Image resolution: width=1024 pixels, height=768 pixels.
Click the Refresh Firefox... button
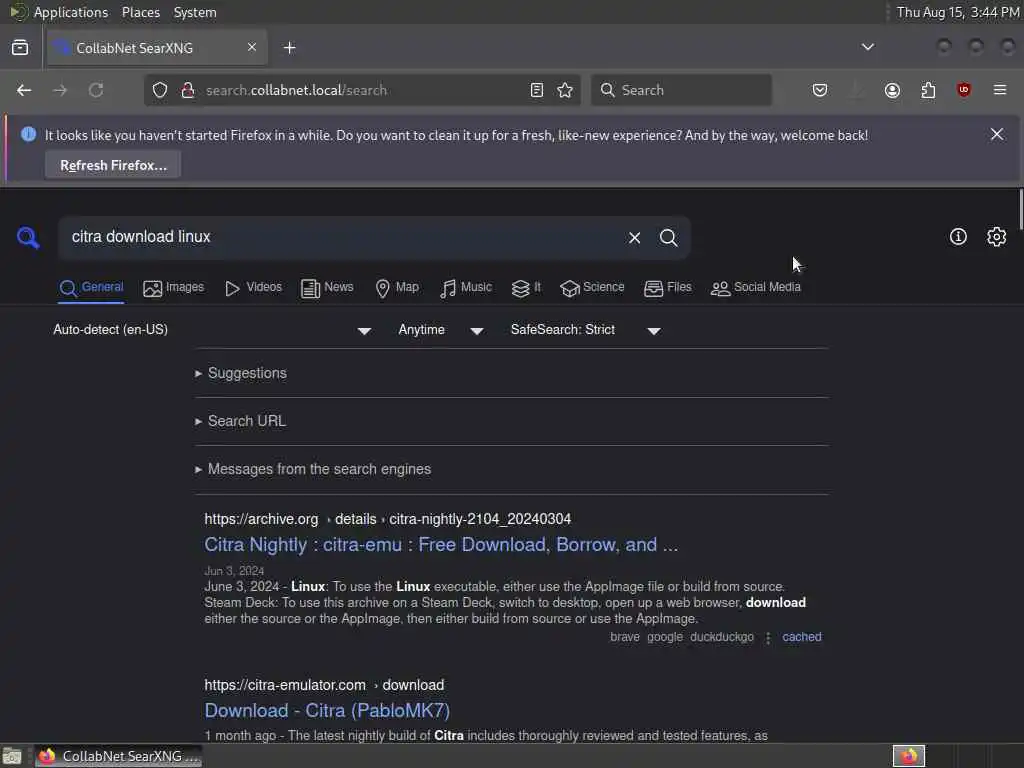pos(113,165)
